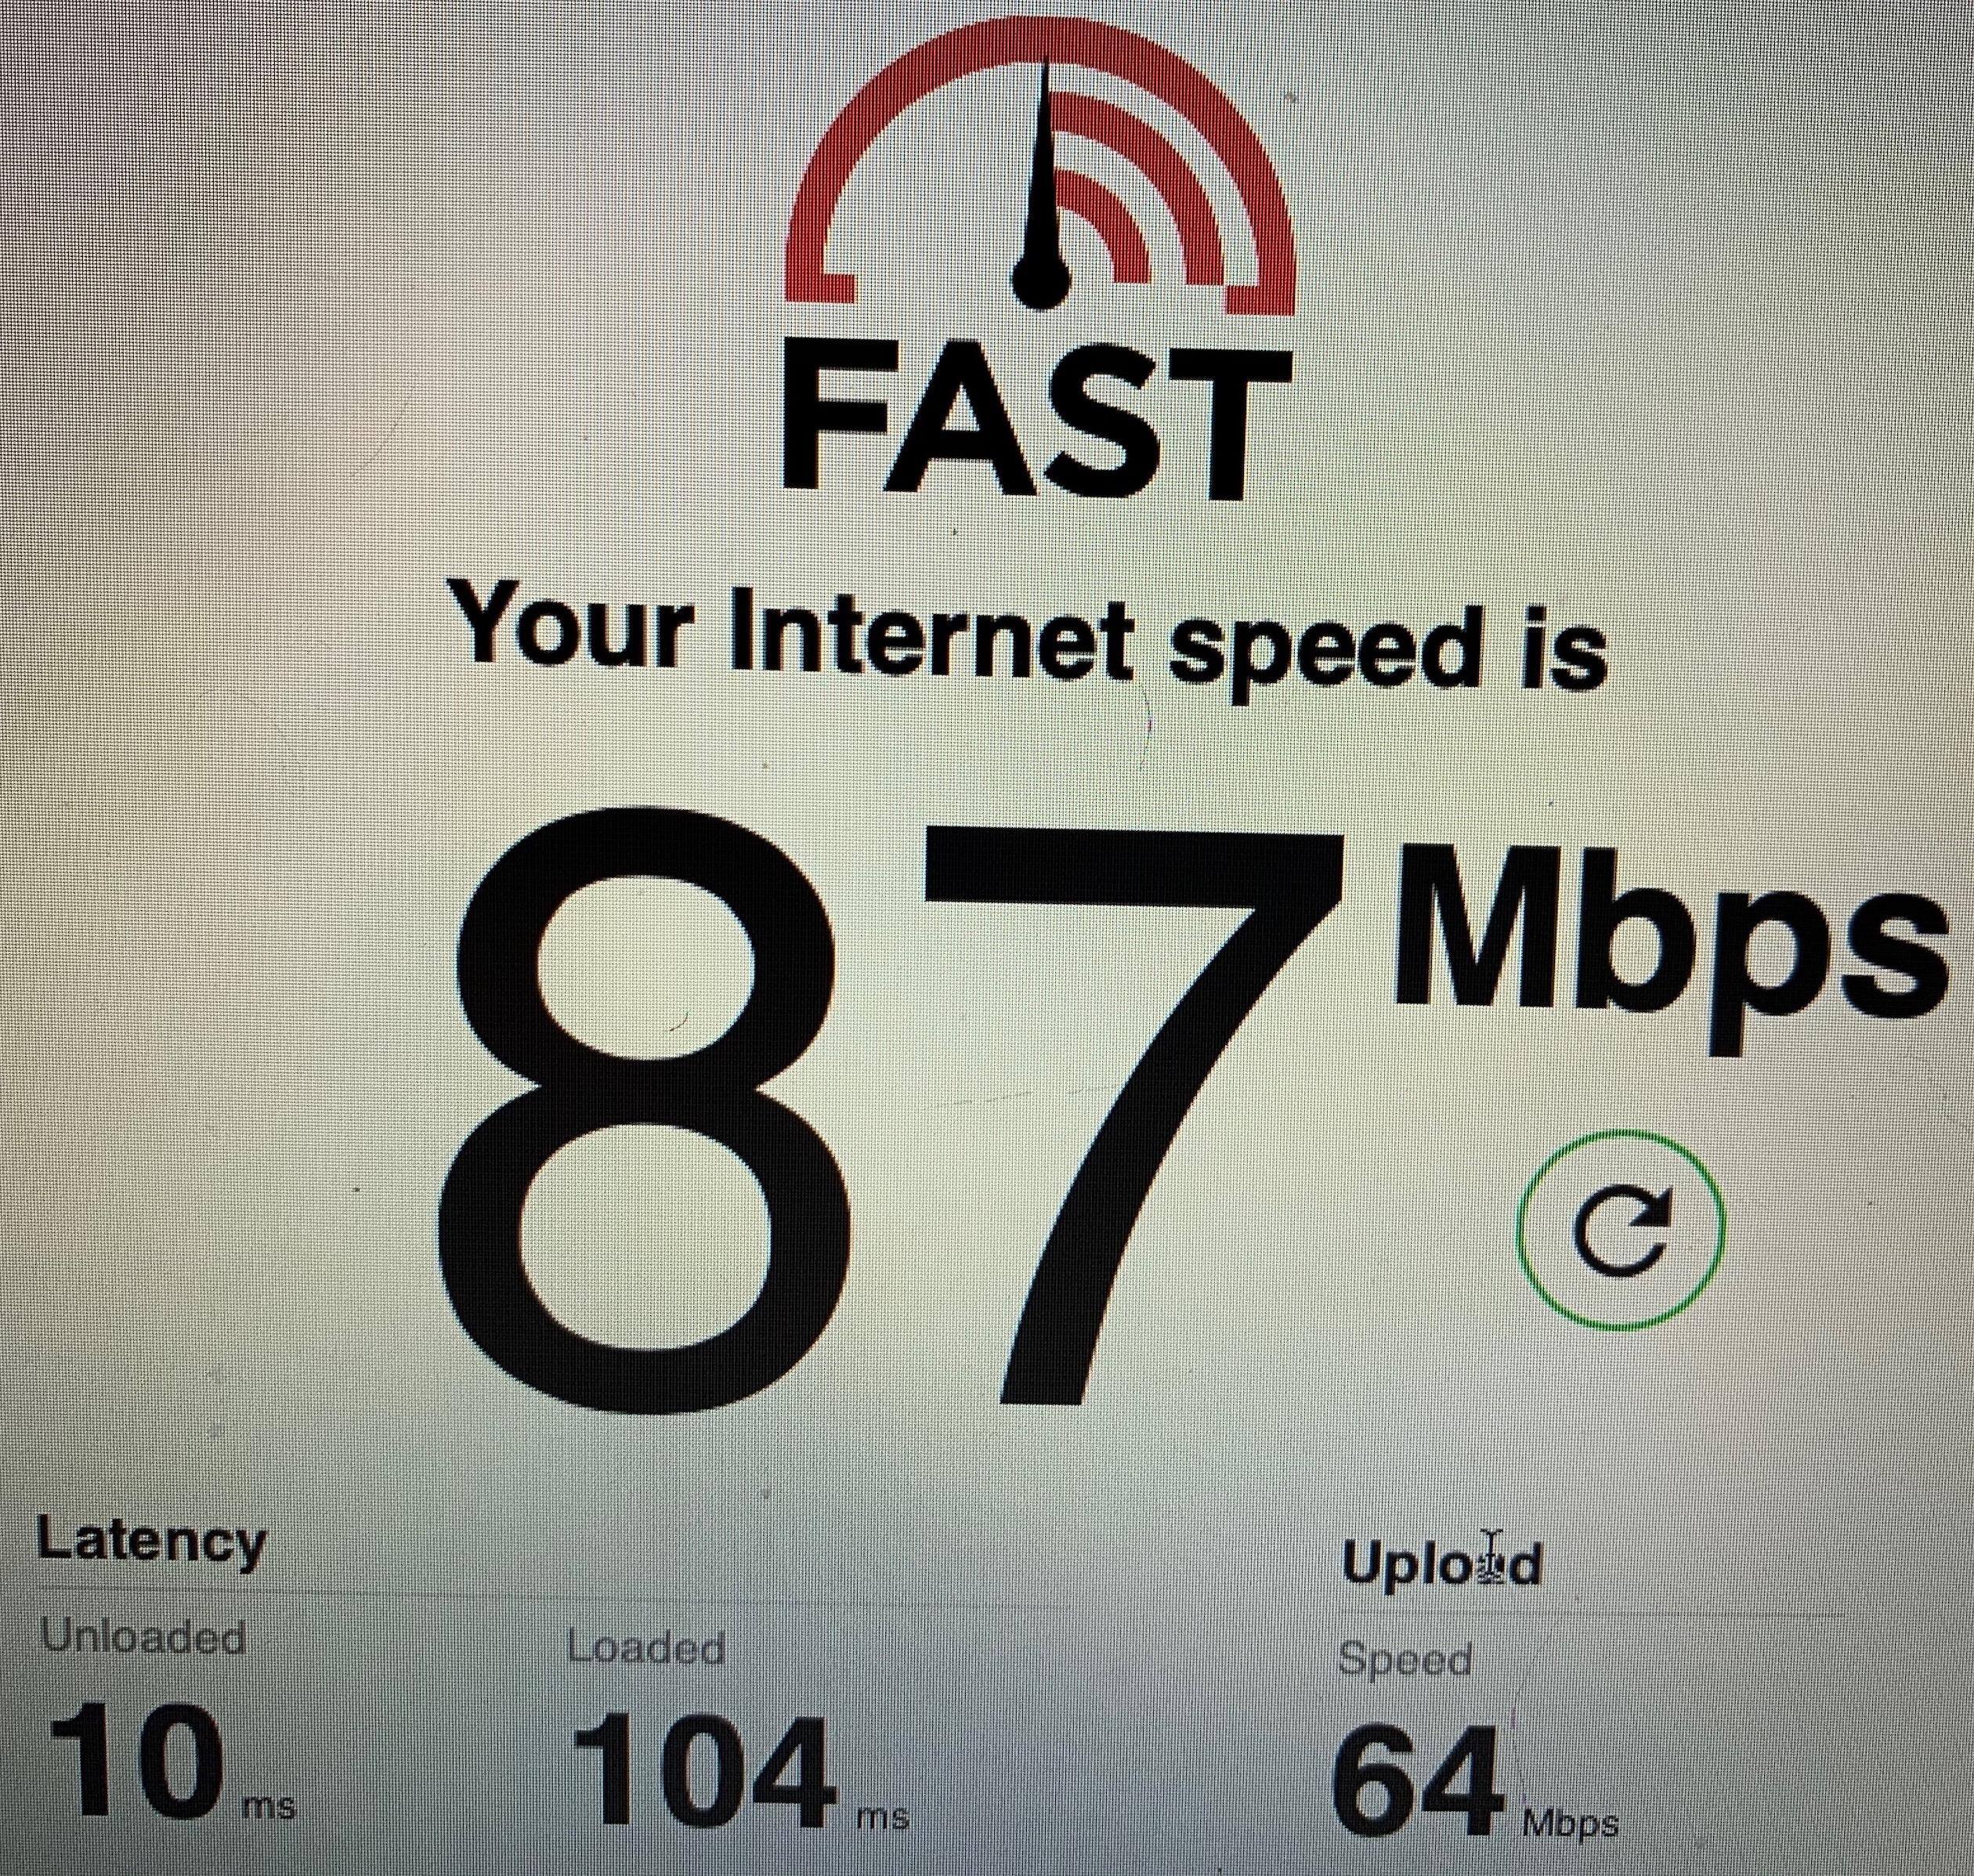The width and height of the screenshot is (1974, 1876).
Task: Select the Upload section heading
Action: [x=1441, y=1562]
